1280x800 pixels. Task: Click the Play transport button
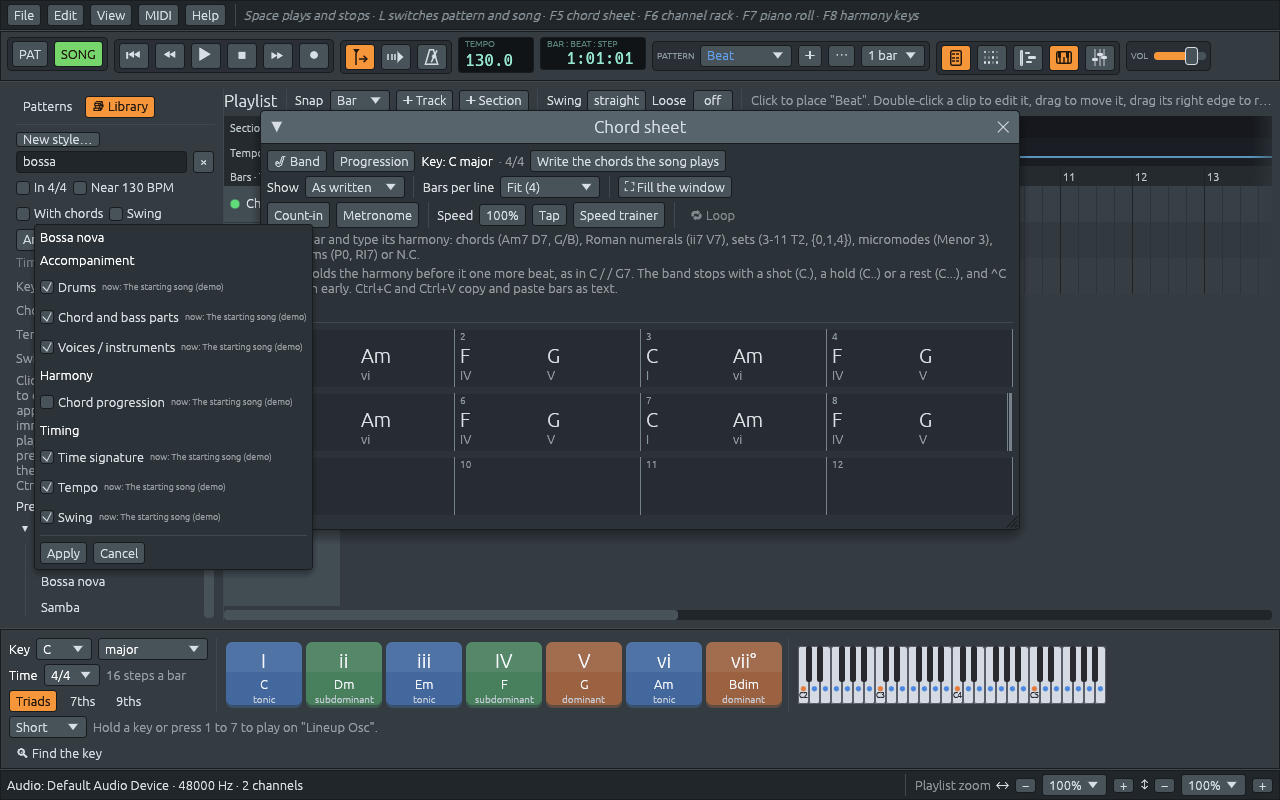click(205, 56)
